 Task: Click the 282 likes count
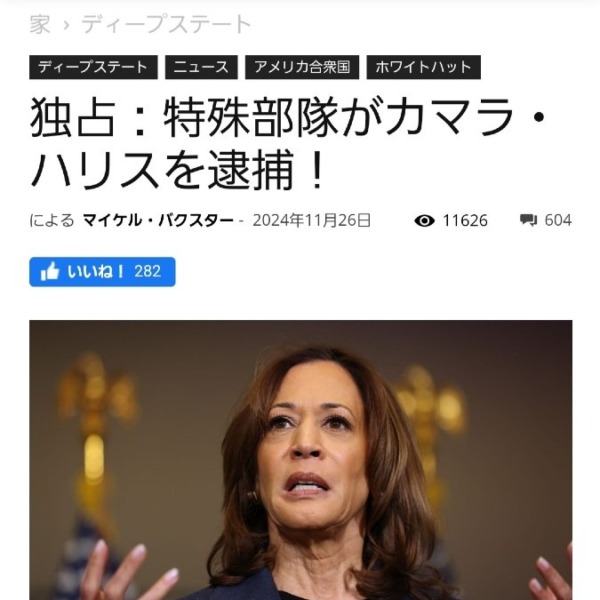click(148, 272)
